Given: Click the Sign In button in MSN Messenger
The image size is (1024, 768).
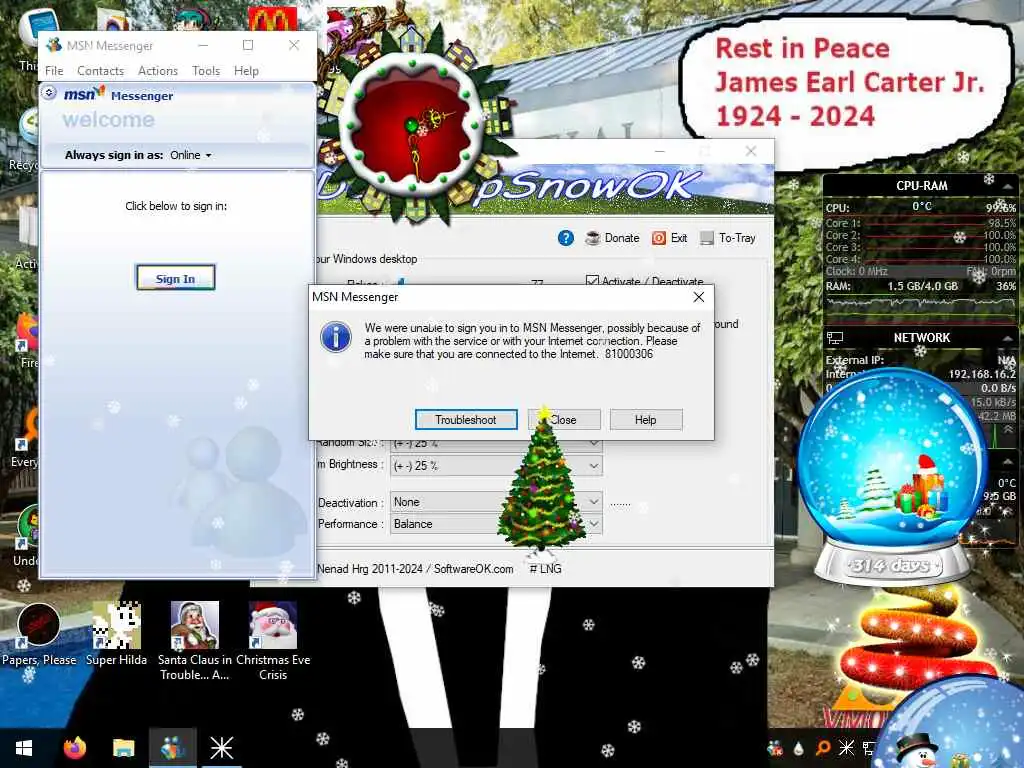Looking at the screenshot, I should [175, 278].
